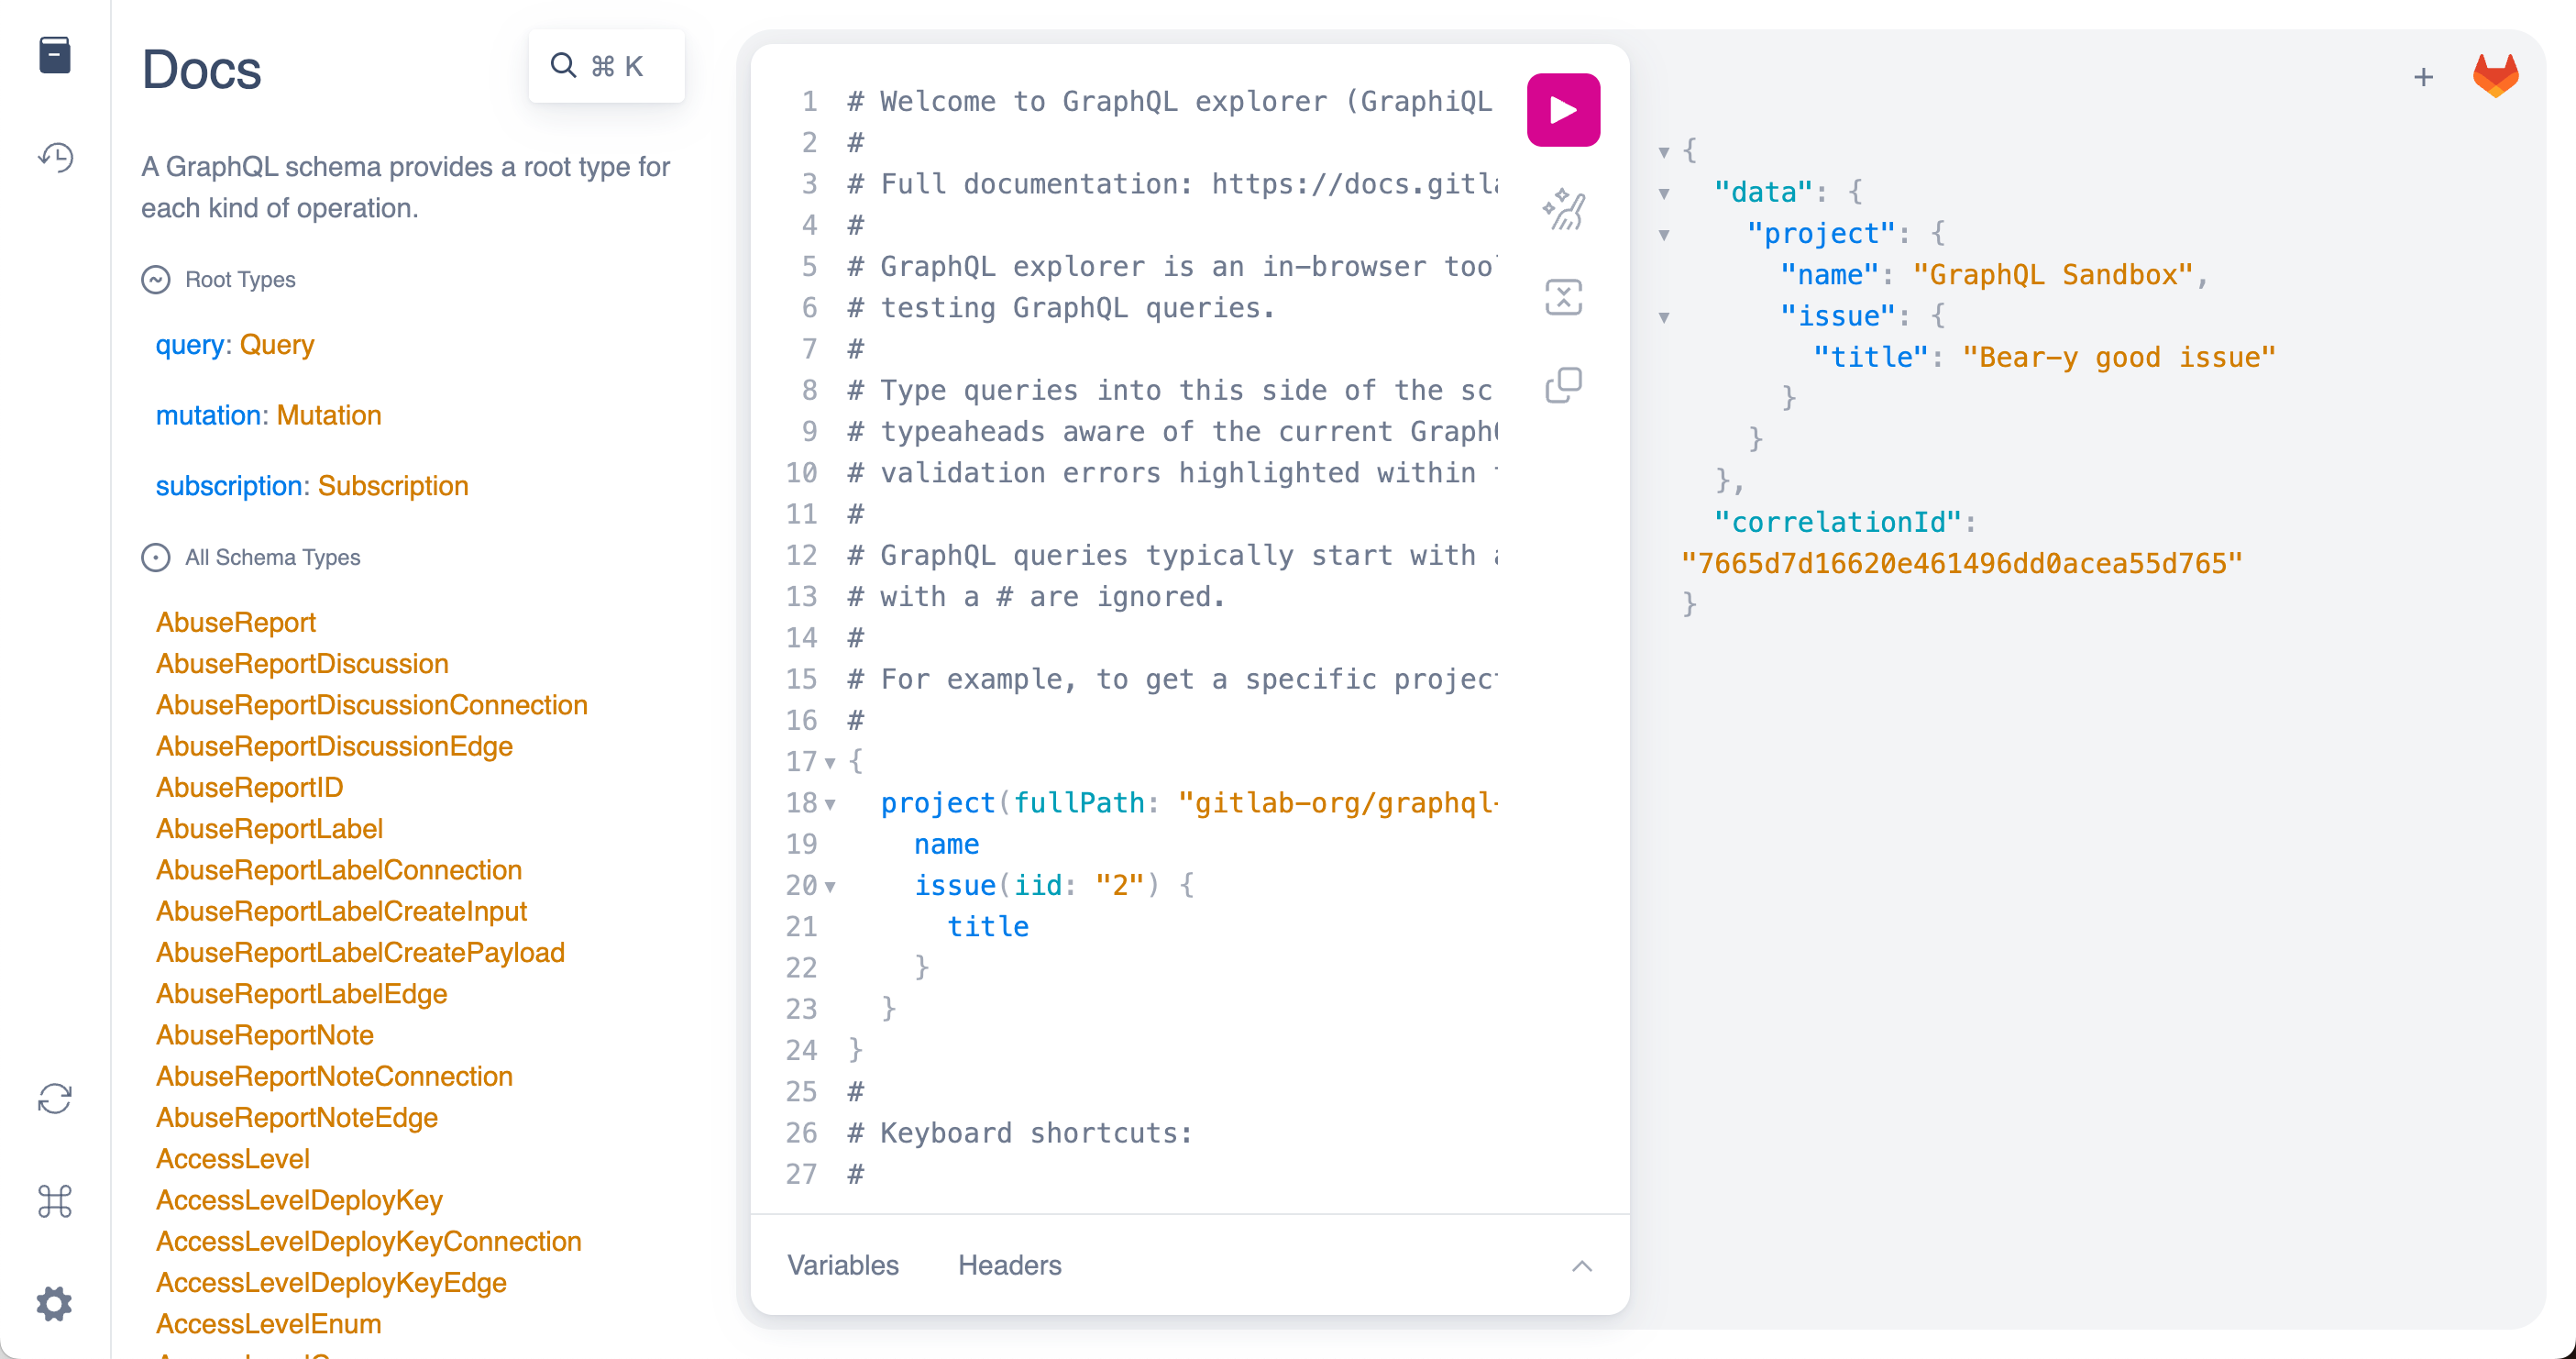Fold the project block at line 18

(x=831, y=803)
